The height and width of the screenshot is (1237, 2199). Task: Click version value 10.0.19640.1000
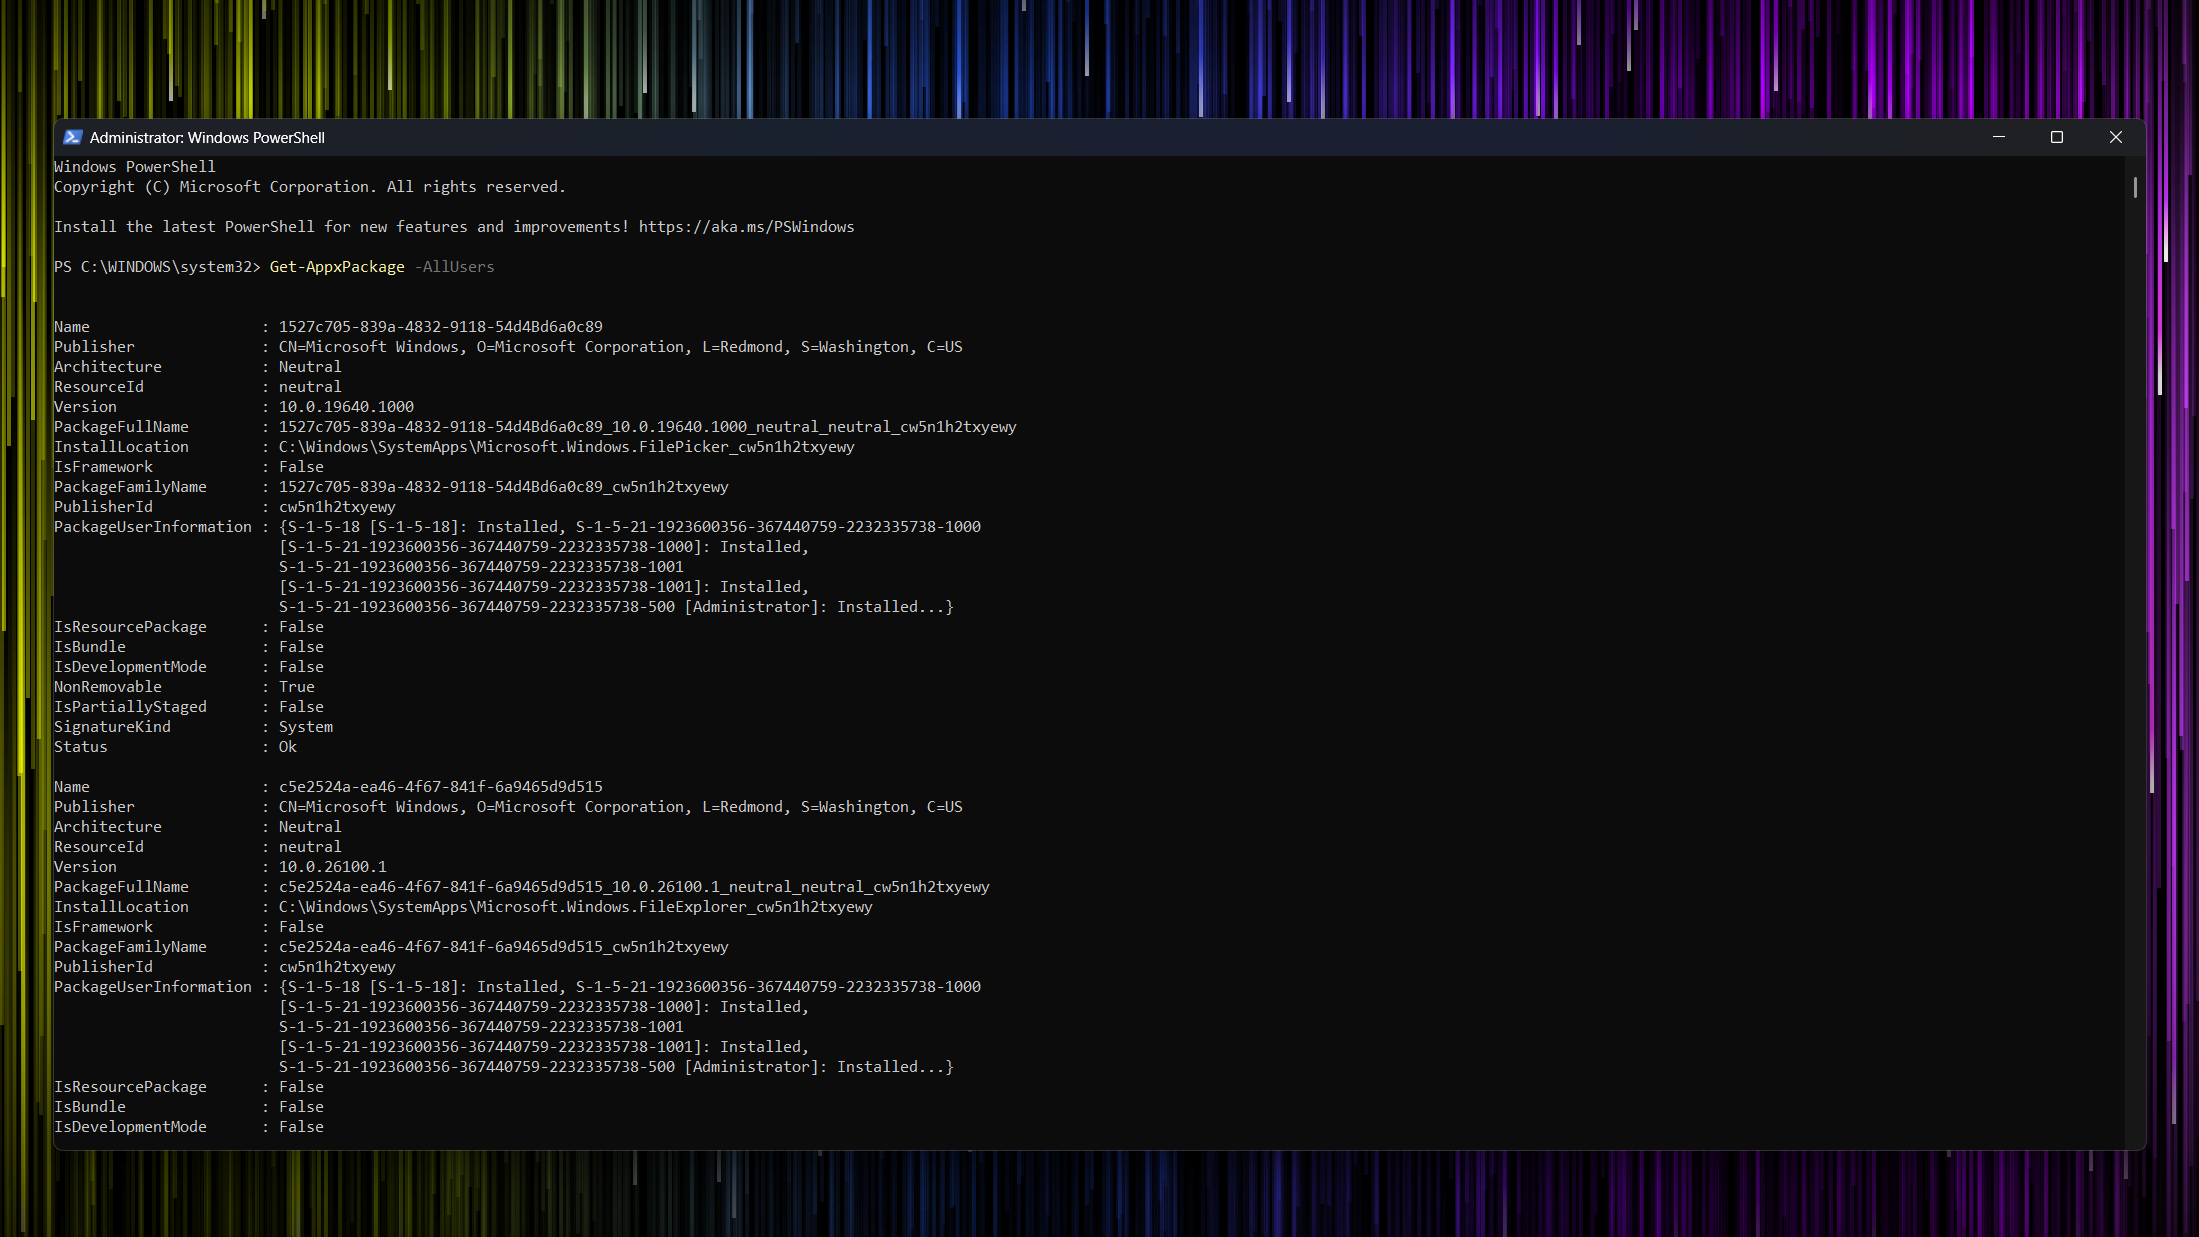tap(346, 407)
